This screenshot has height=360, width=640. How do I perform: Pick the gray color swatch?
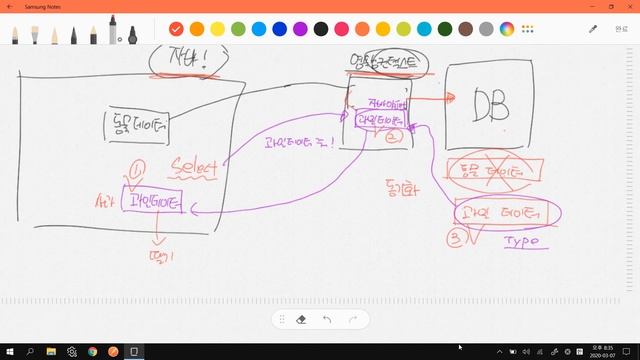point(486,29)
